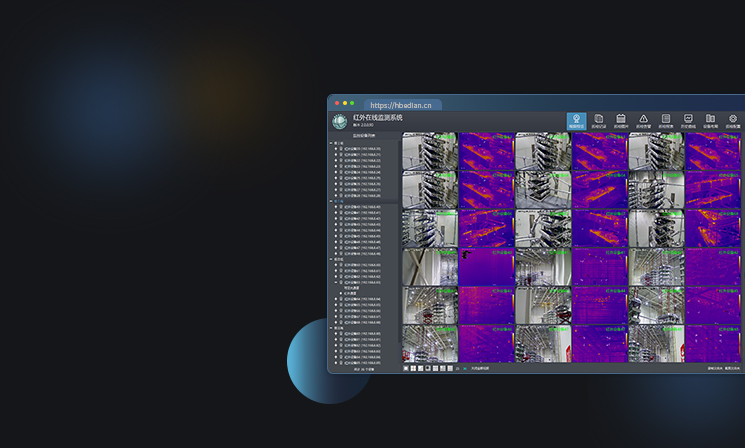This screenshot has width=745, height=448.
Task: Collapse the bottom-most device group in tree
Action: pyautogui.click(x=331, y=328)
